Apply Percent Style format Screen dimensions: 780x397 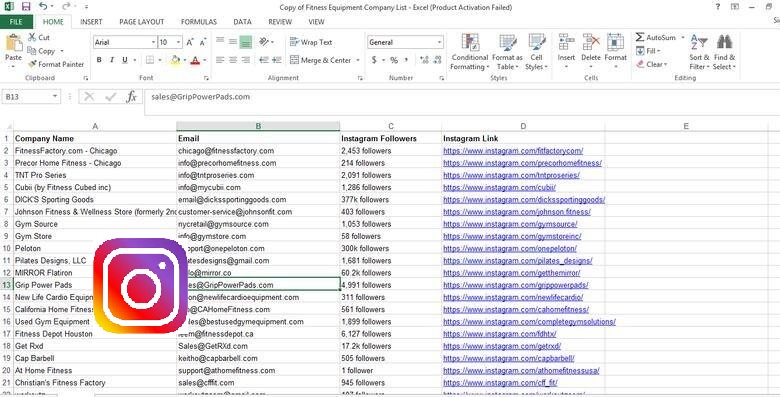pos(394,60)
